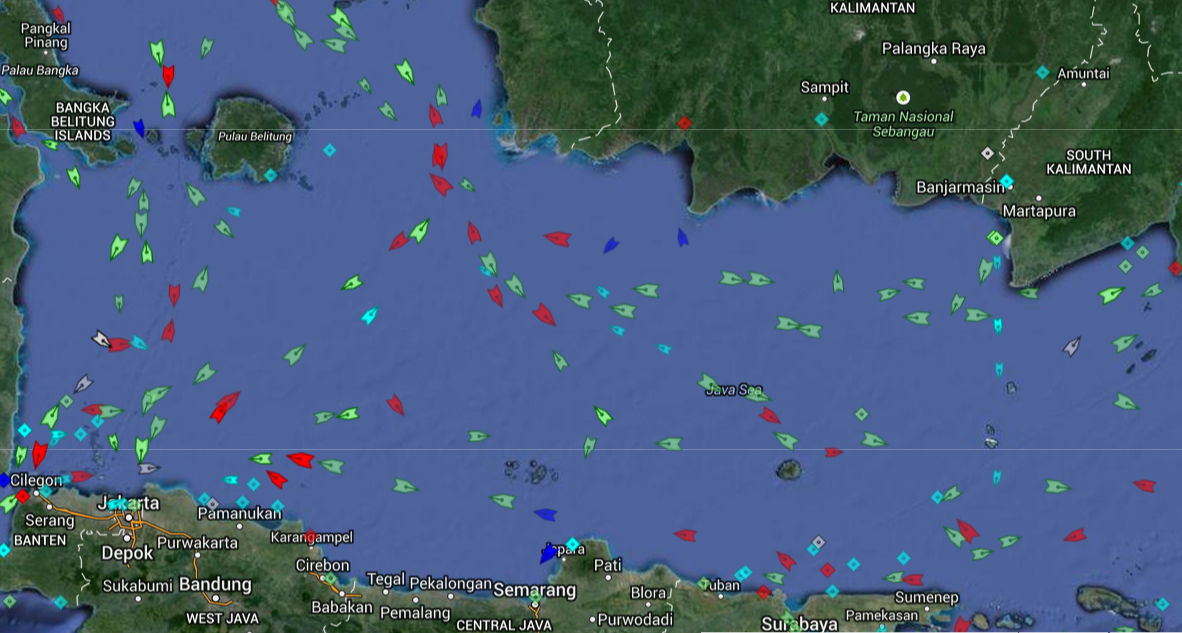The image size is (1182, 633).
Task: Click the red diamond marker near Karangampel
Action: coord(309,536)
